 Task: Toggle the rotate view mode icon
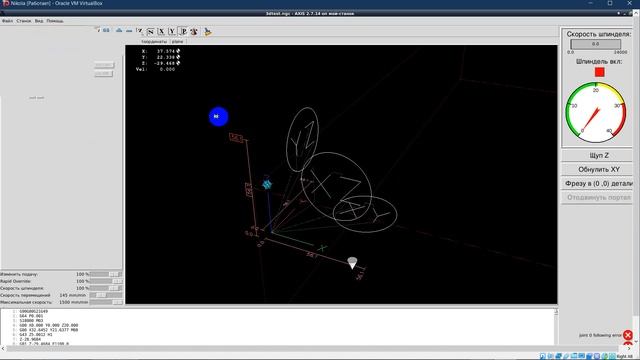point(194,31)
